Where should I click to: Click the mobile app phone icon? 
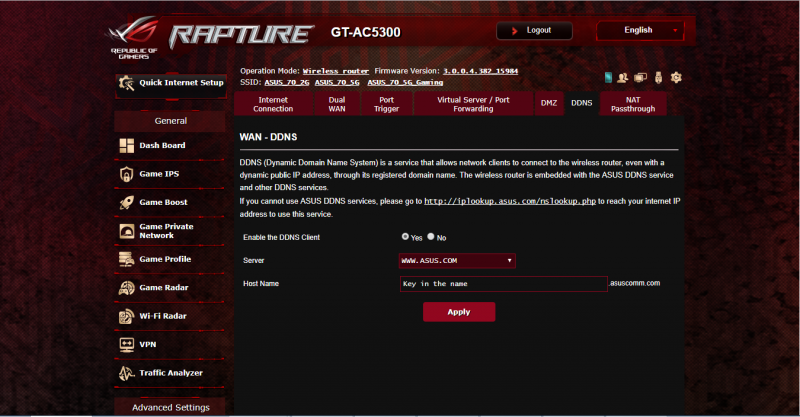pos(607,77)
